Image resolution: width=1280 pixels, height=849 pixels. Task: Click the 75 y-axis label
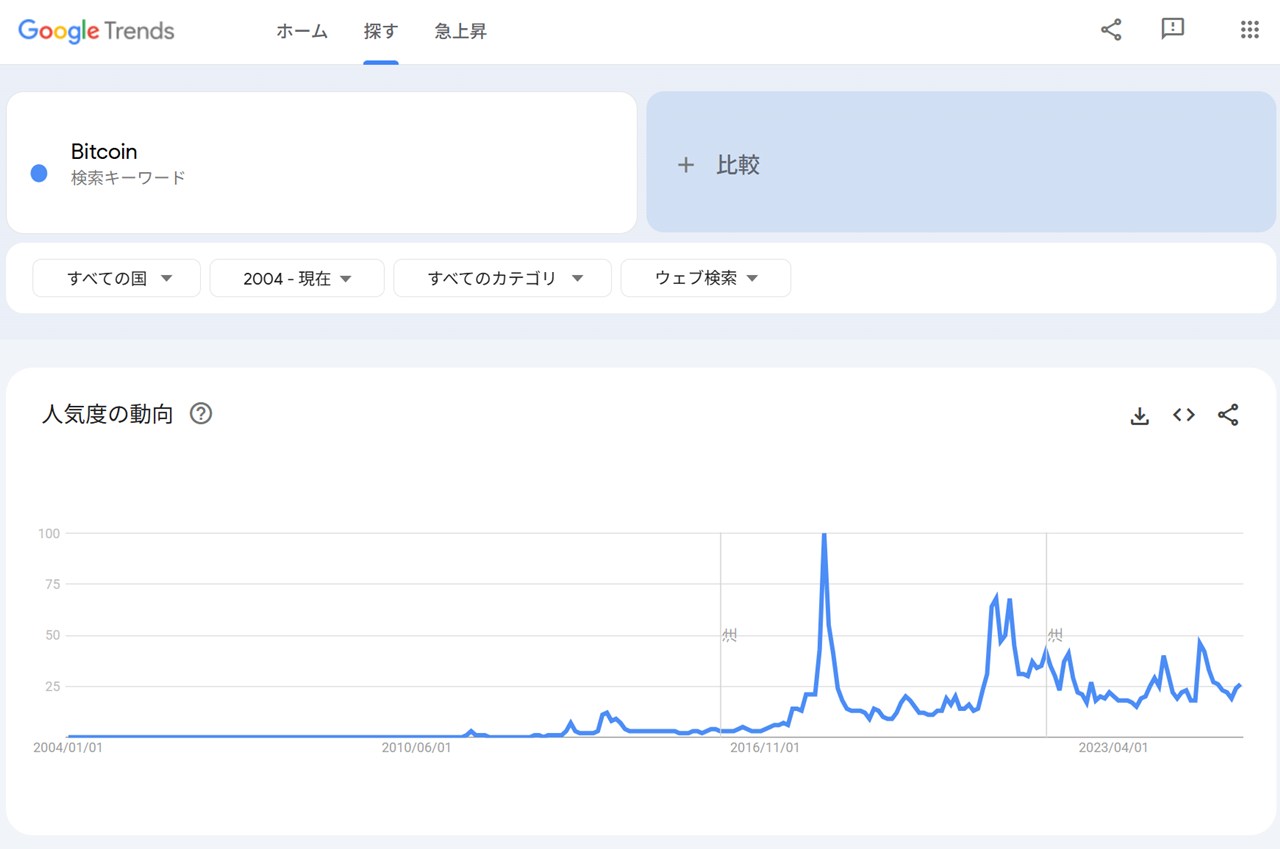52,584
